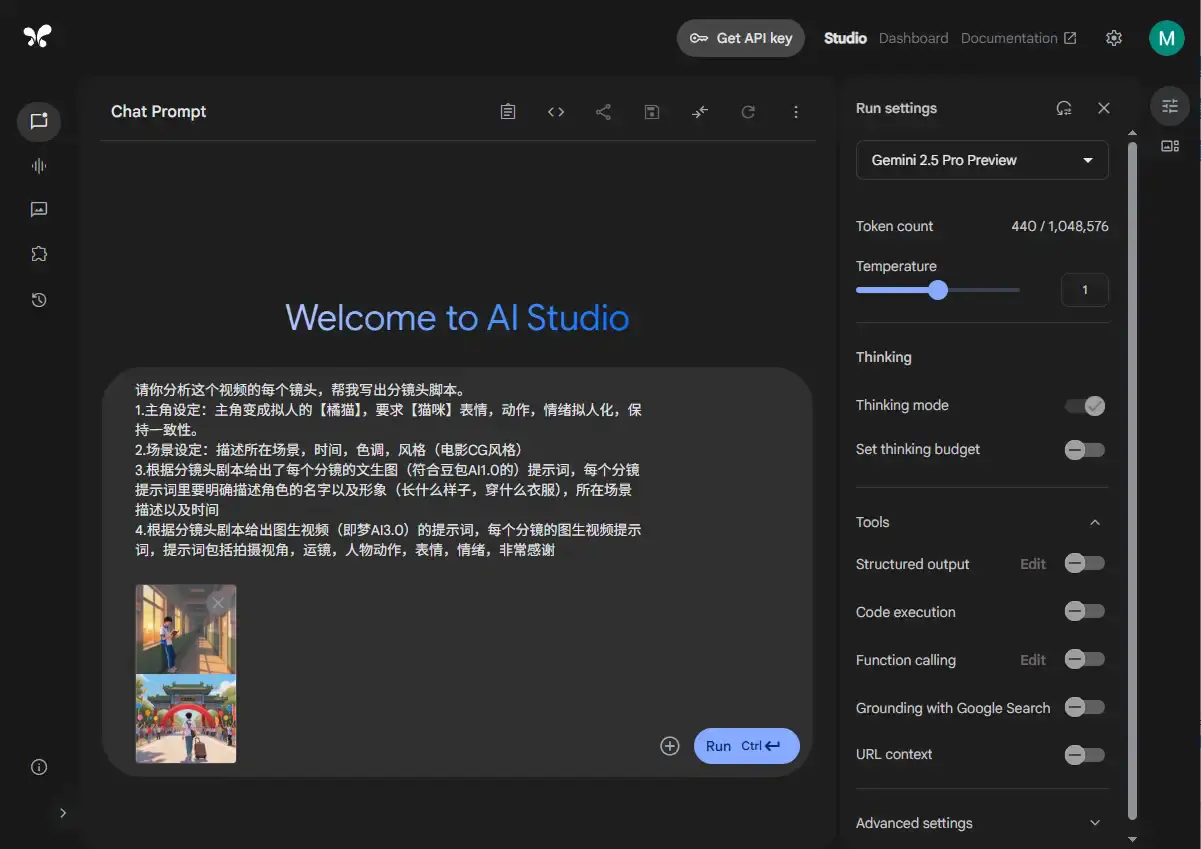Click the Get code icon
The image size is (1201, 849).
pos(555,111)
